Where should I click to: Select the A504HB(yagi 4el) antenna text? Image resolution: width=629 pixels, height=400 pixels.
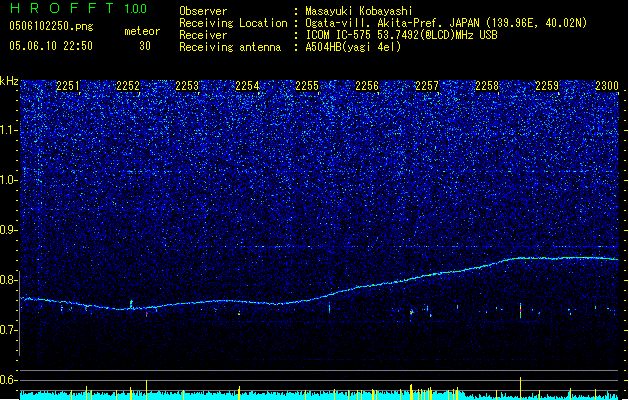[x=353, y=47]
